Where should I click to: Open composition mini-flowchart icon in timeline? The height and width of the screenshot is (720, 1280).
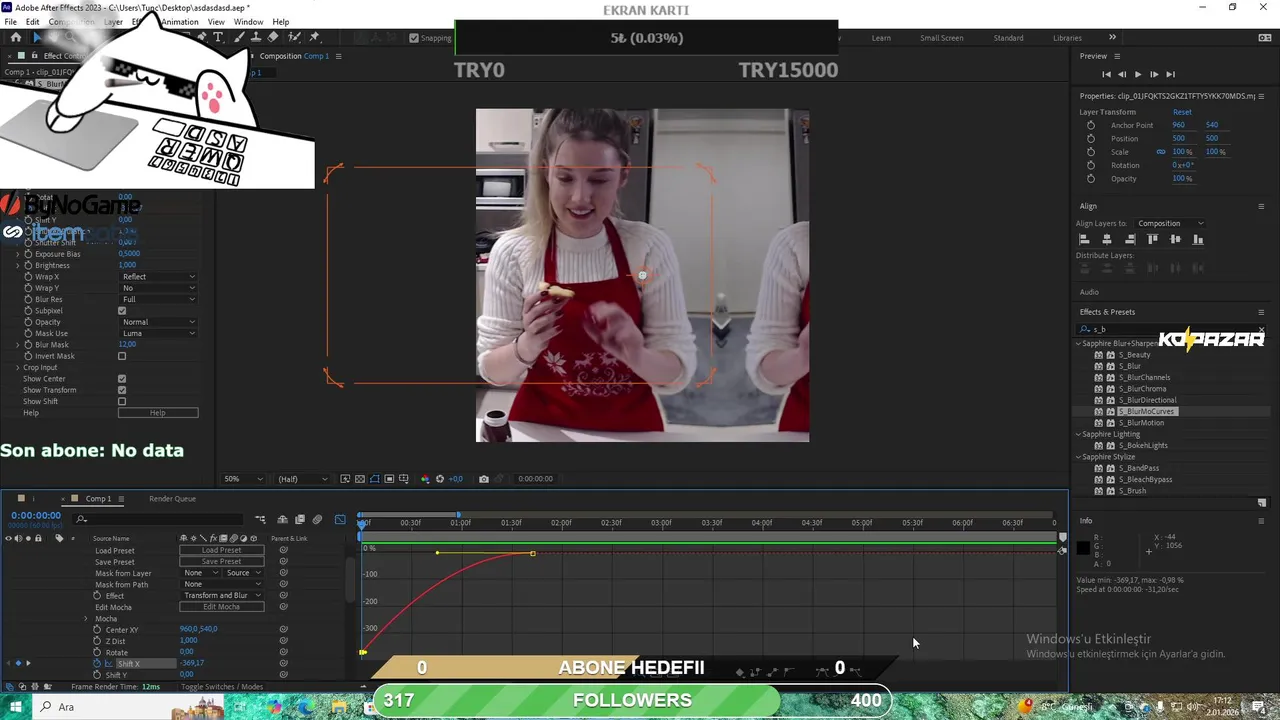point(260,519)
